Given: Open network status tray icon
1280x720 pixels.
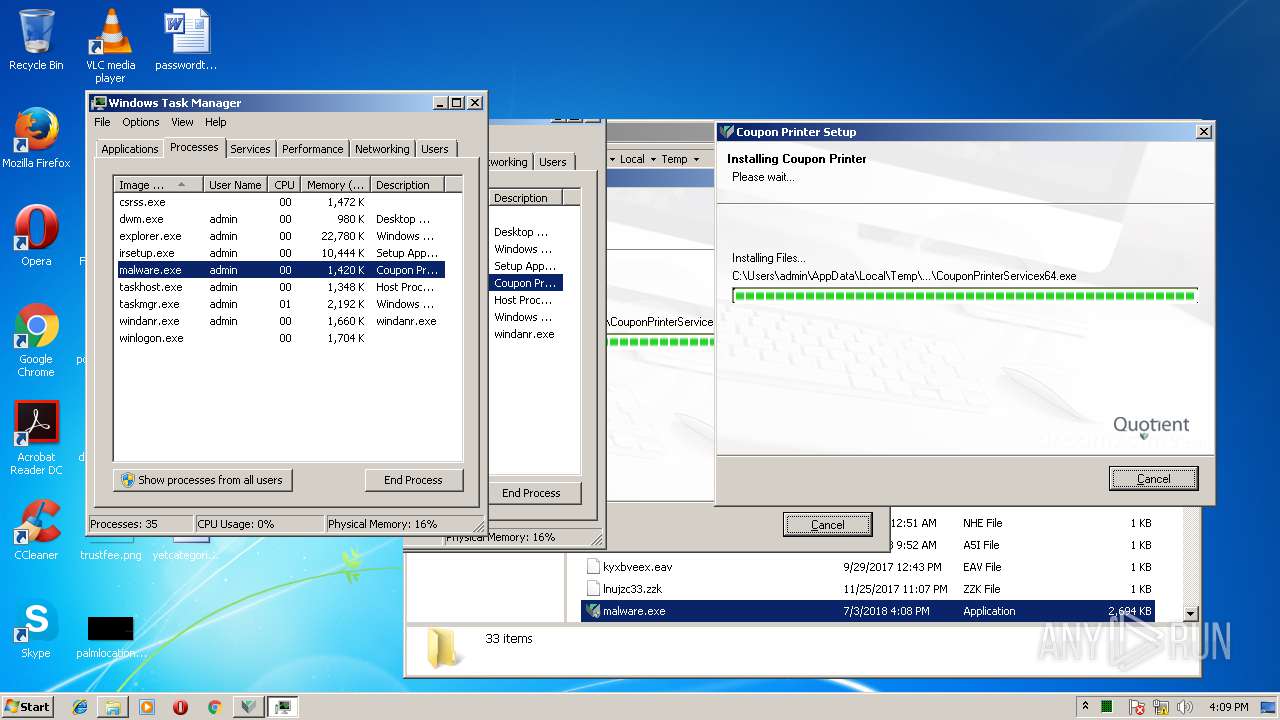Looking at the screenshot, I should click(1161, 707).
